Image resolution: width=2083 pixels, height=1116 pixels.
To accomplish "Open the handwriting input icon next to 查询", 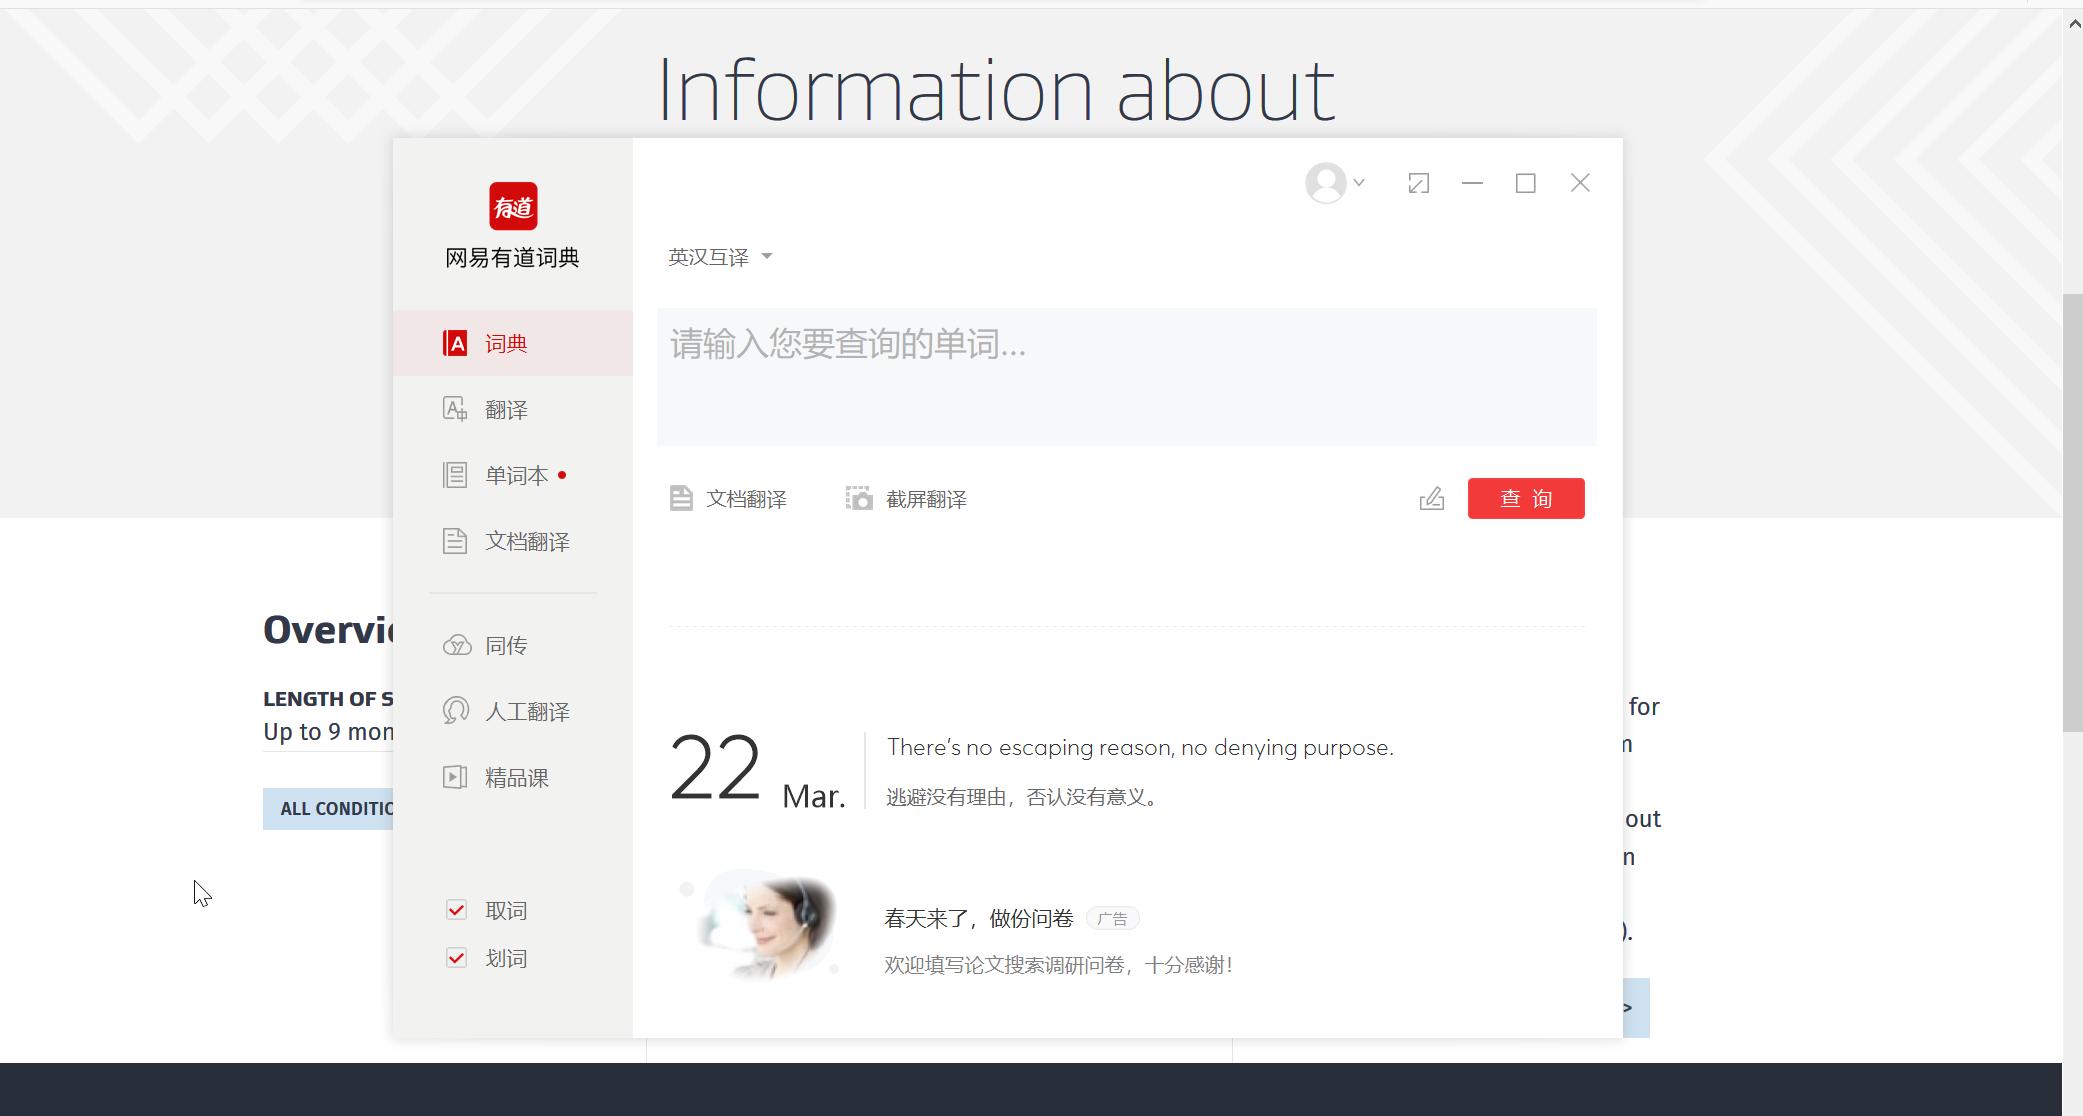I will pos(1432,498).
